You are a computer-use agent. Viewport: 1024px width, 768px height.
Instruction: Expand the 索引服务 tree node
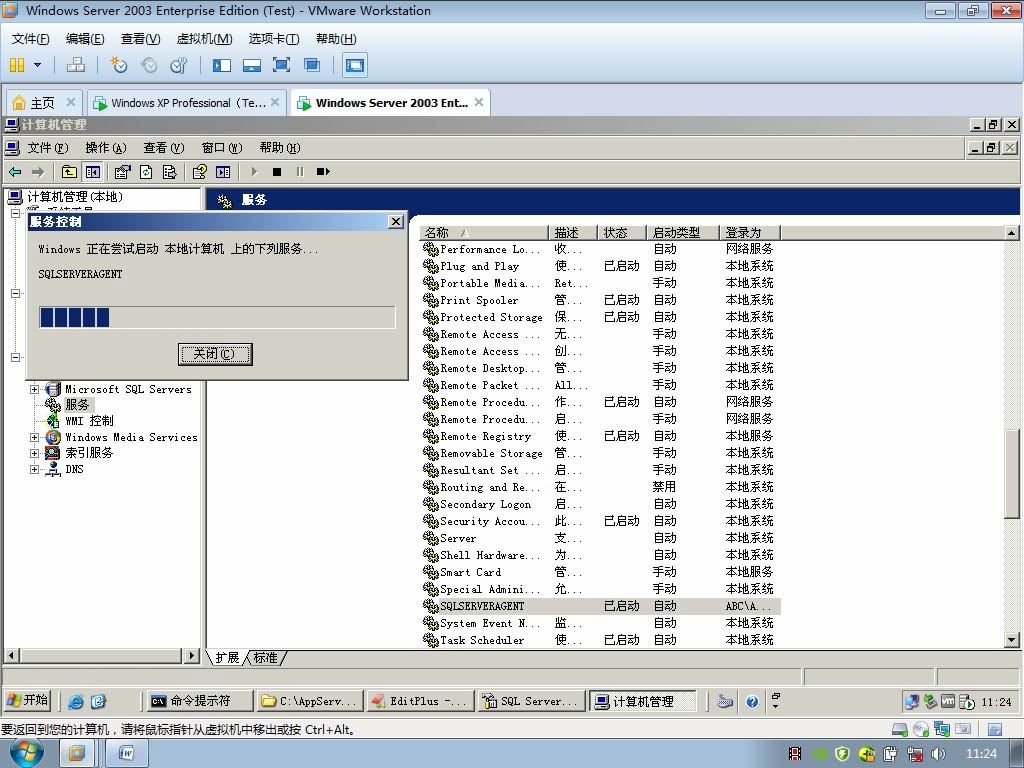coord(35,453)
